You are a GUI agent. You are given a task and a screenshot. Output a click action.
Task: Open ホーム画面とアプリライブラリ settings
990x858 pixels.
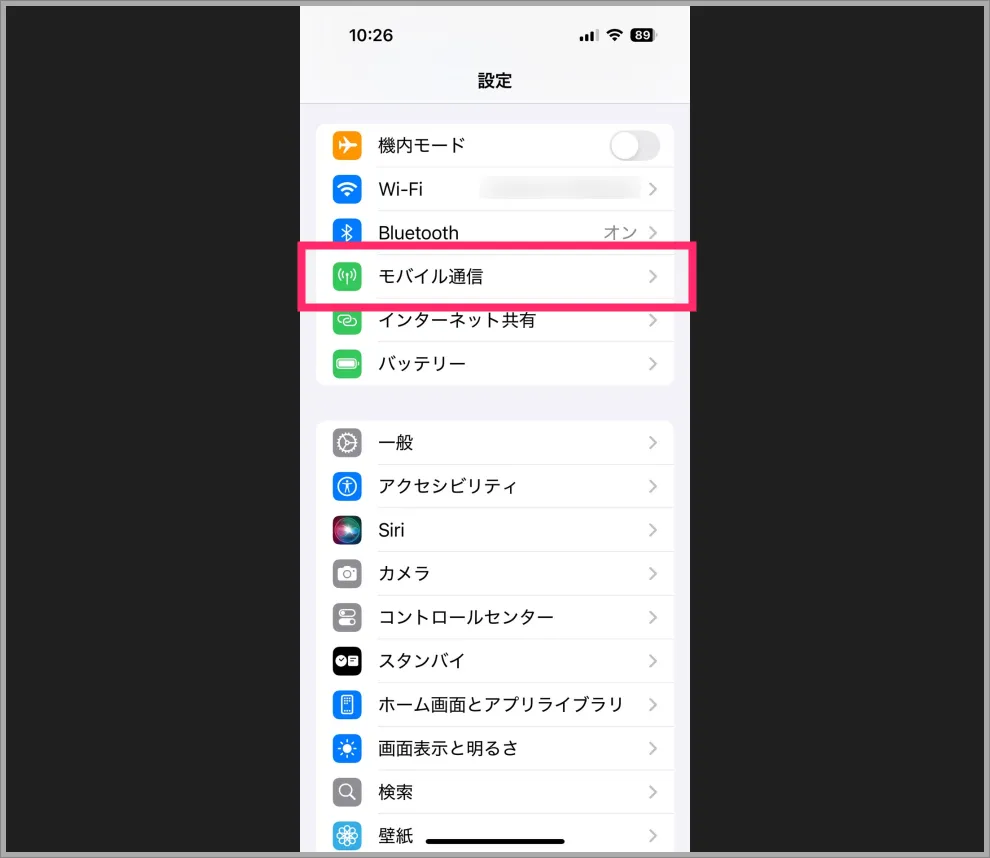pos(495,705)
